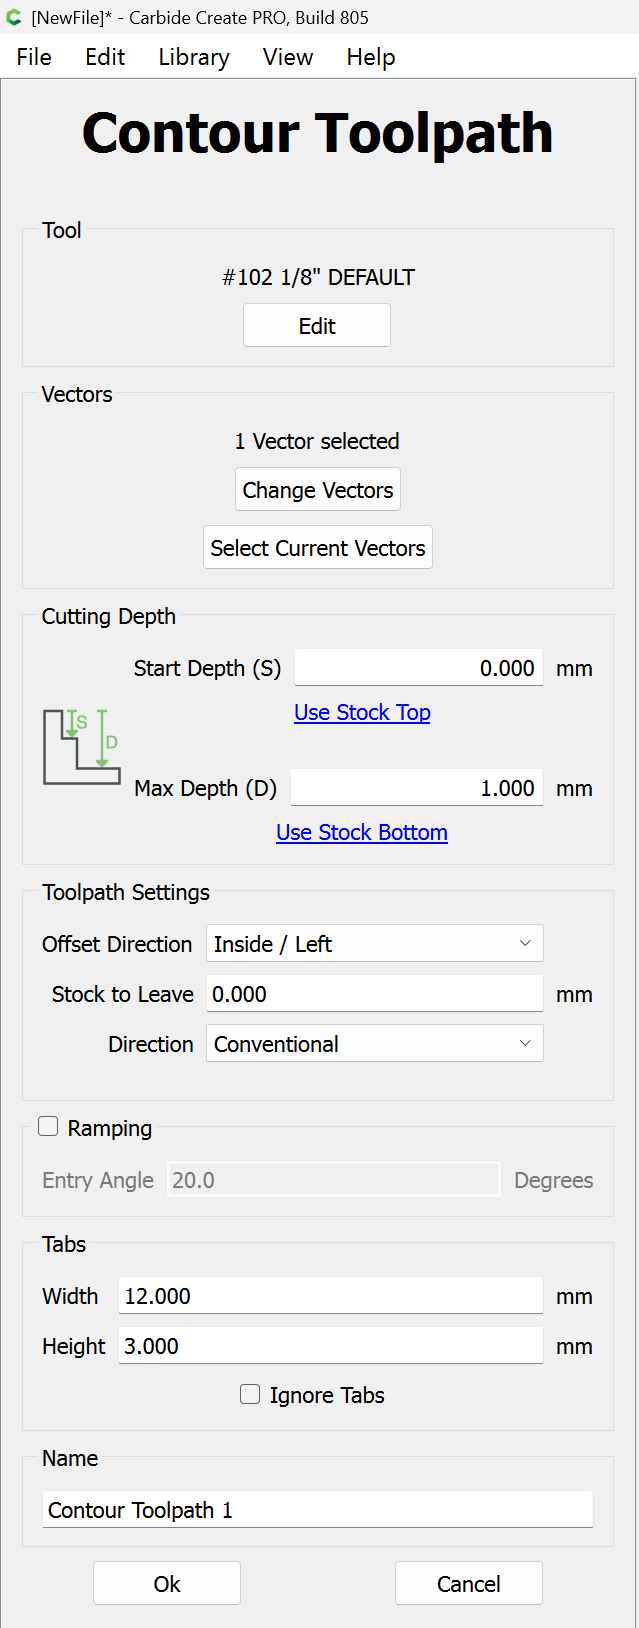Click Select Current Vectors button
Image resolution: width=639 pixels, height=1628 pixels.
[318, 548]
